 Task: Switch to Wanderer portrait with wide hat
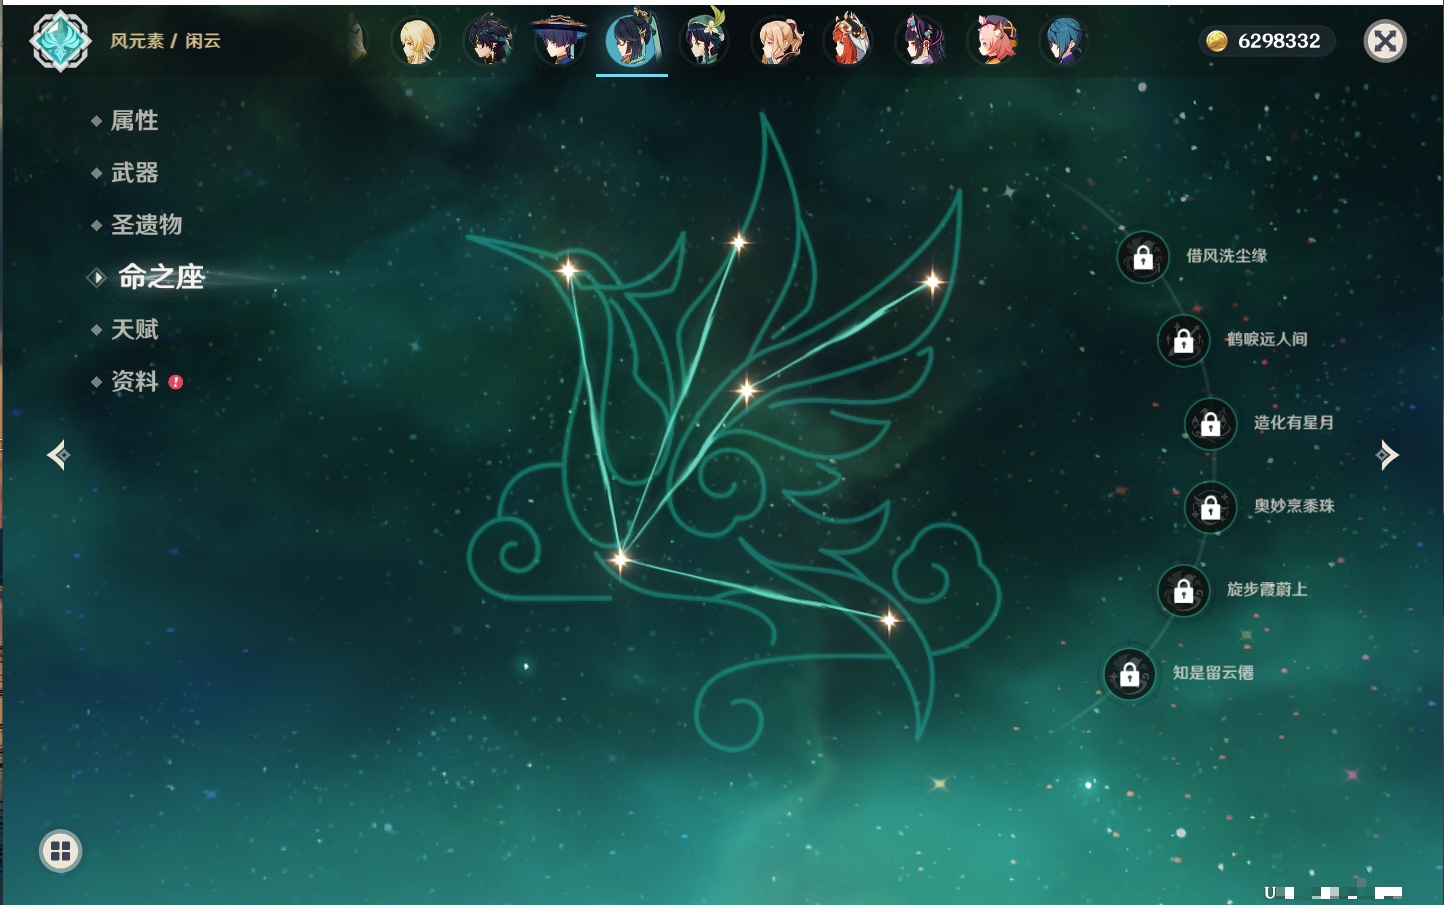click(x=560, y=42)
